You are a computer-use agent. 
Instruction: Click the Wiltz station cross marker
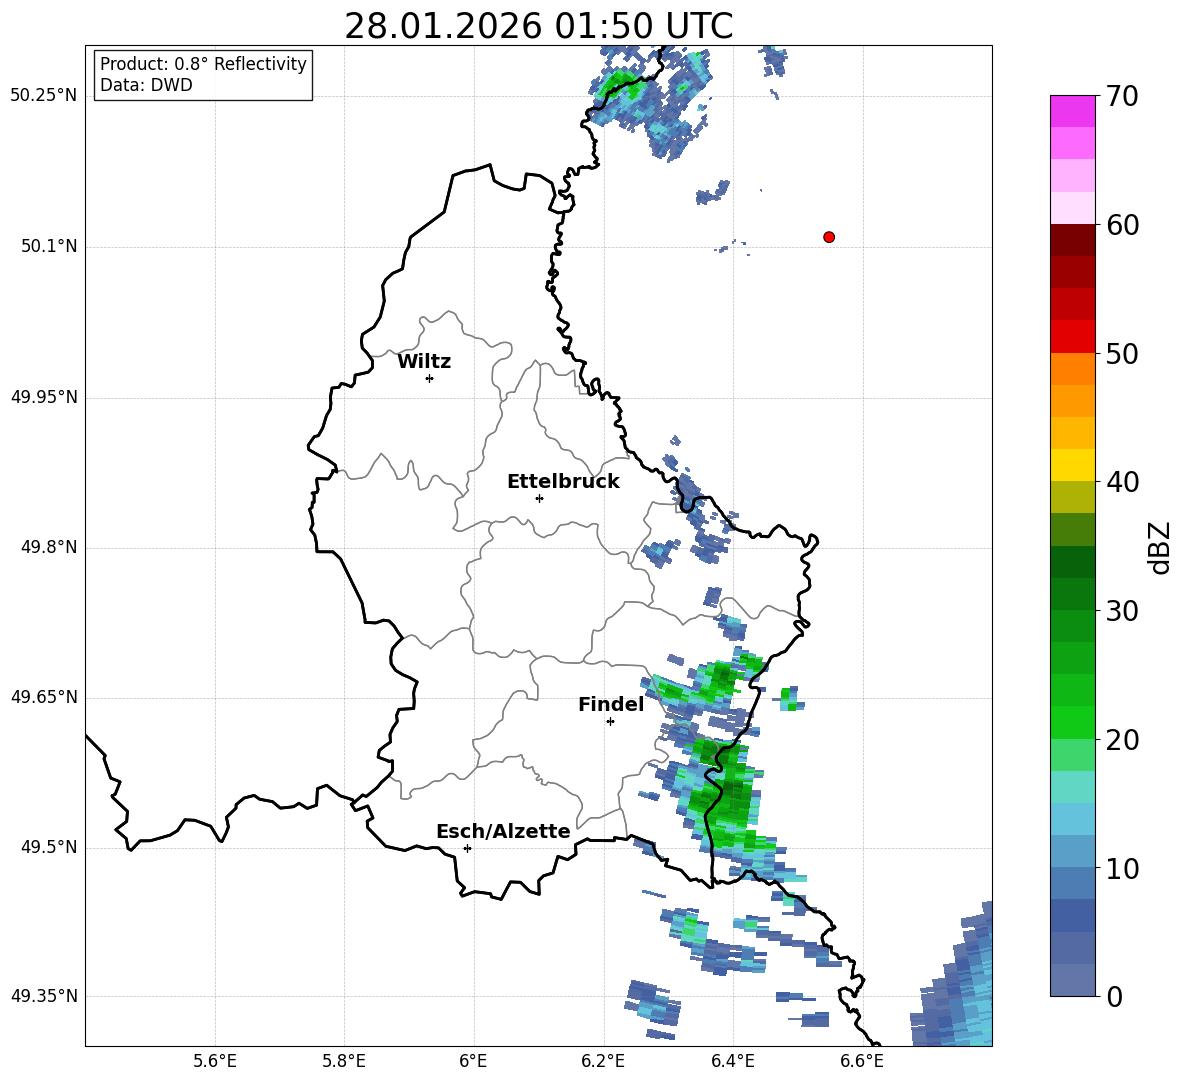coord(430,378)
